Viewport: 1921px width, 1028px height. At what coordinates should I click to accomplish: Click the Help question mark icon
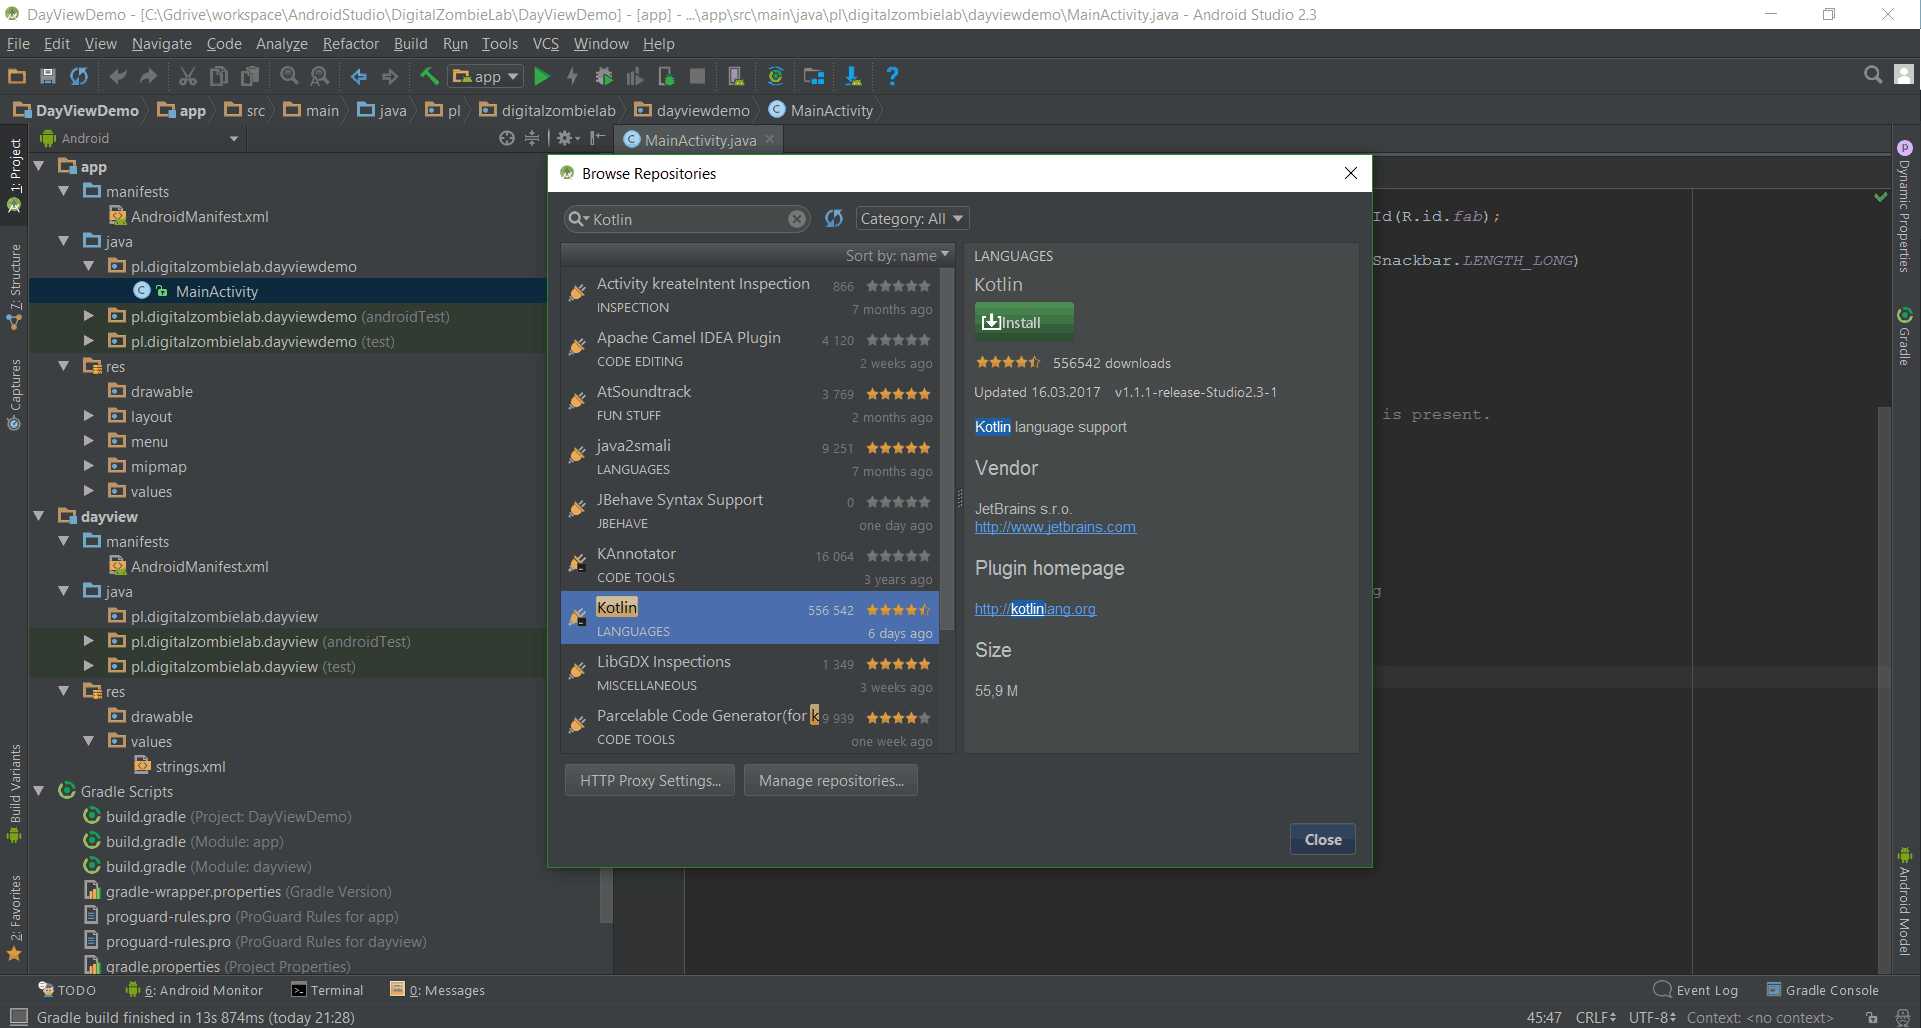893,76
